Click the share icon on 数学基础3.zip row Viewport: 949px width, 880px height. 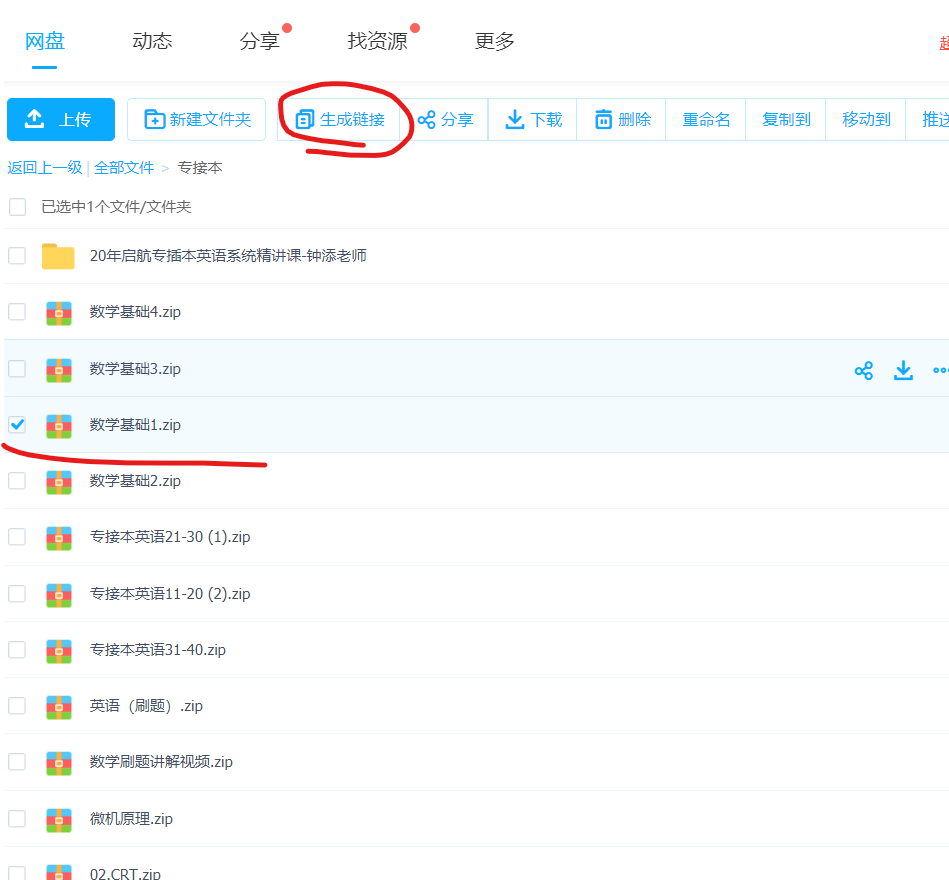click(x=864, y=370)
